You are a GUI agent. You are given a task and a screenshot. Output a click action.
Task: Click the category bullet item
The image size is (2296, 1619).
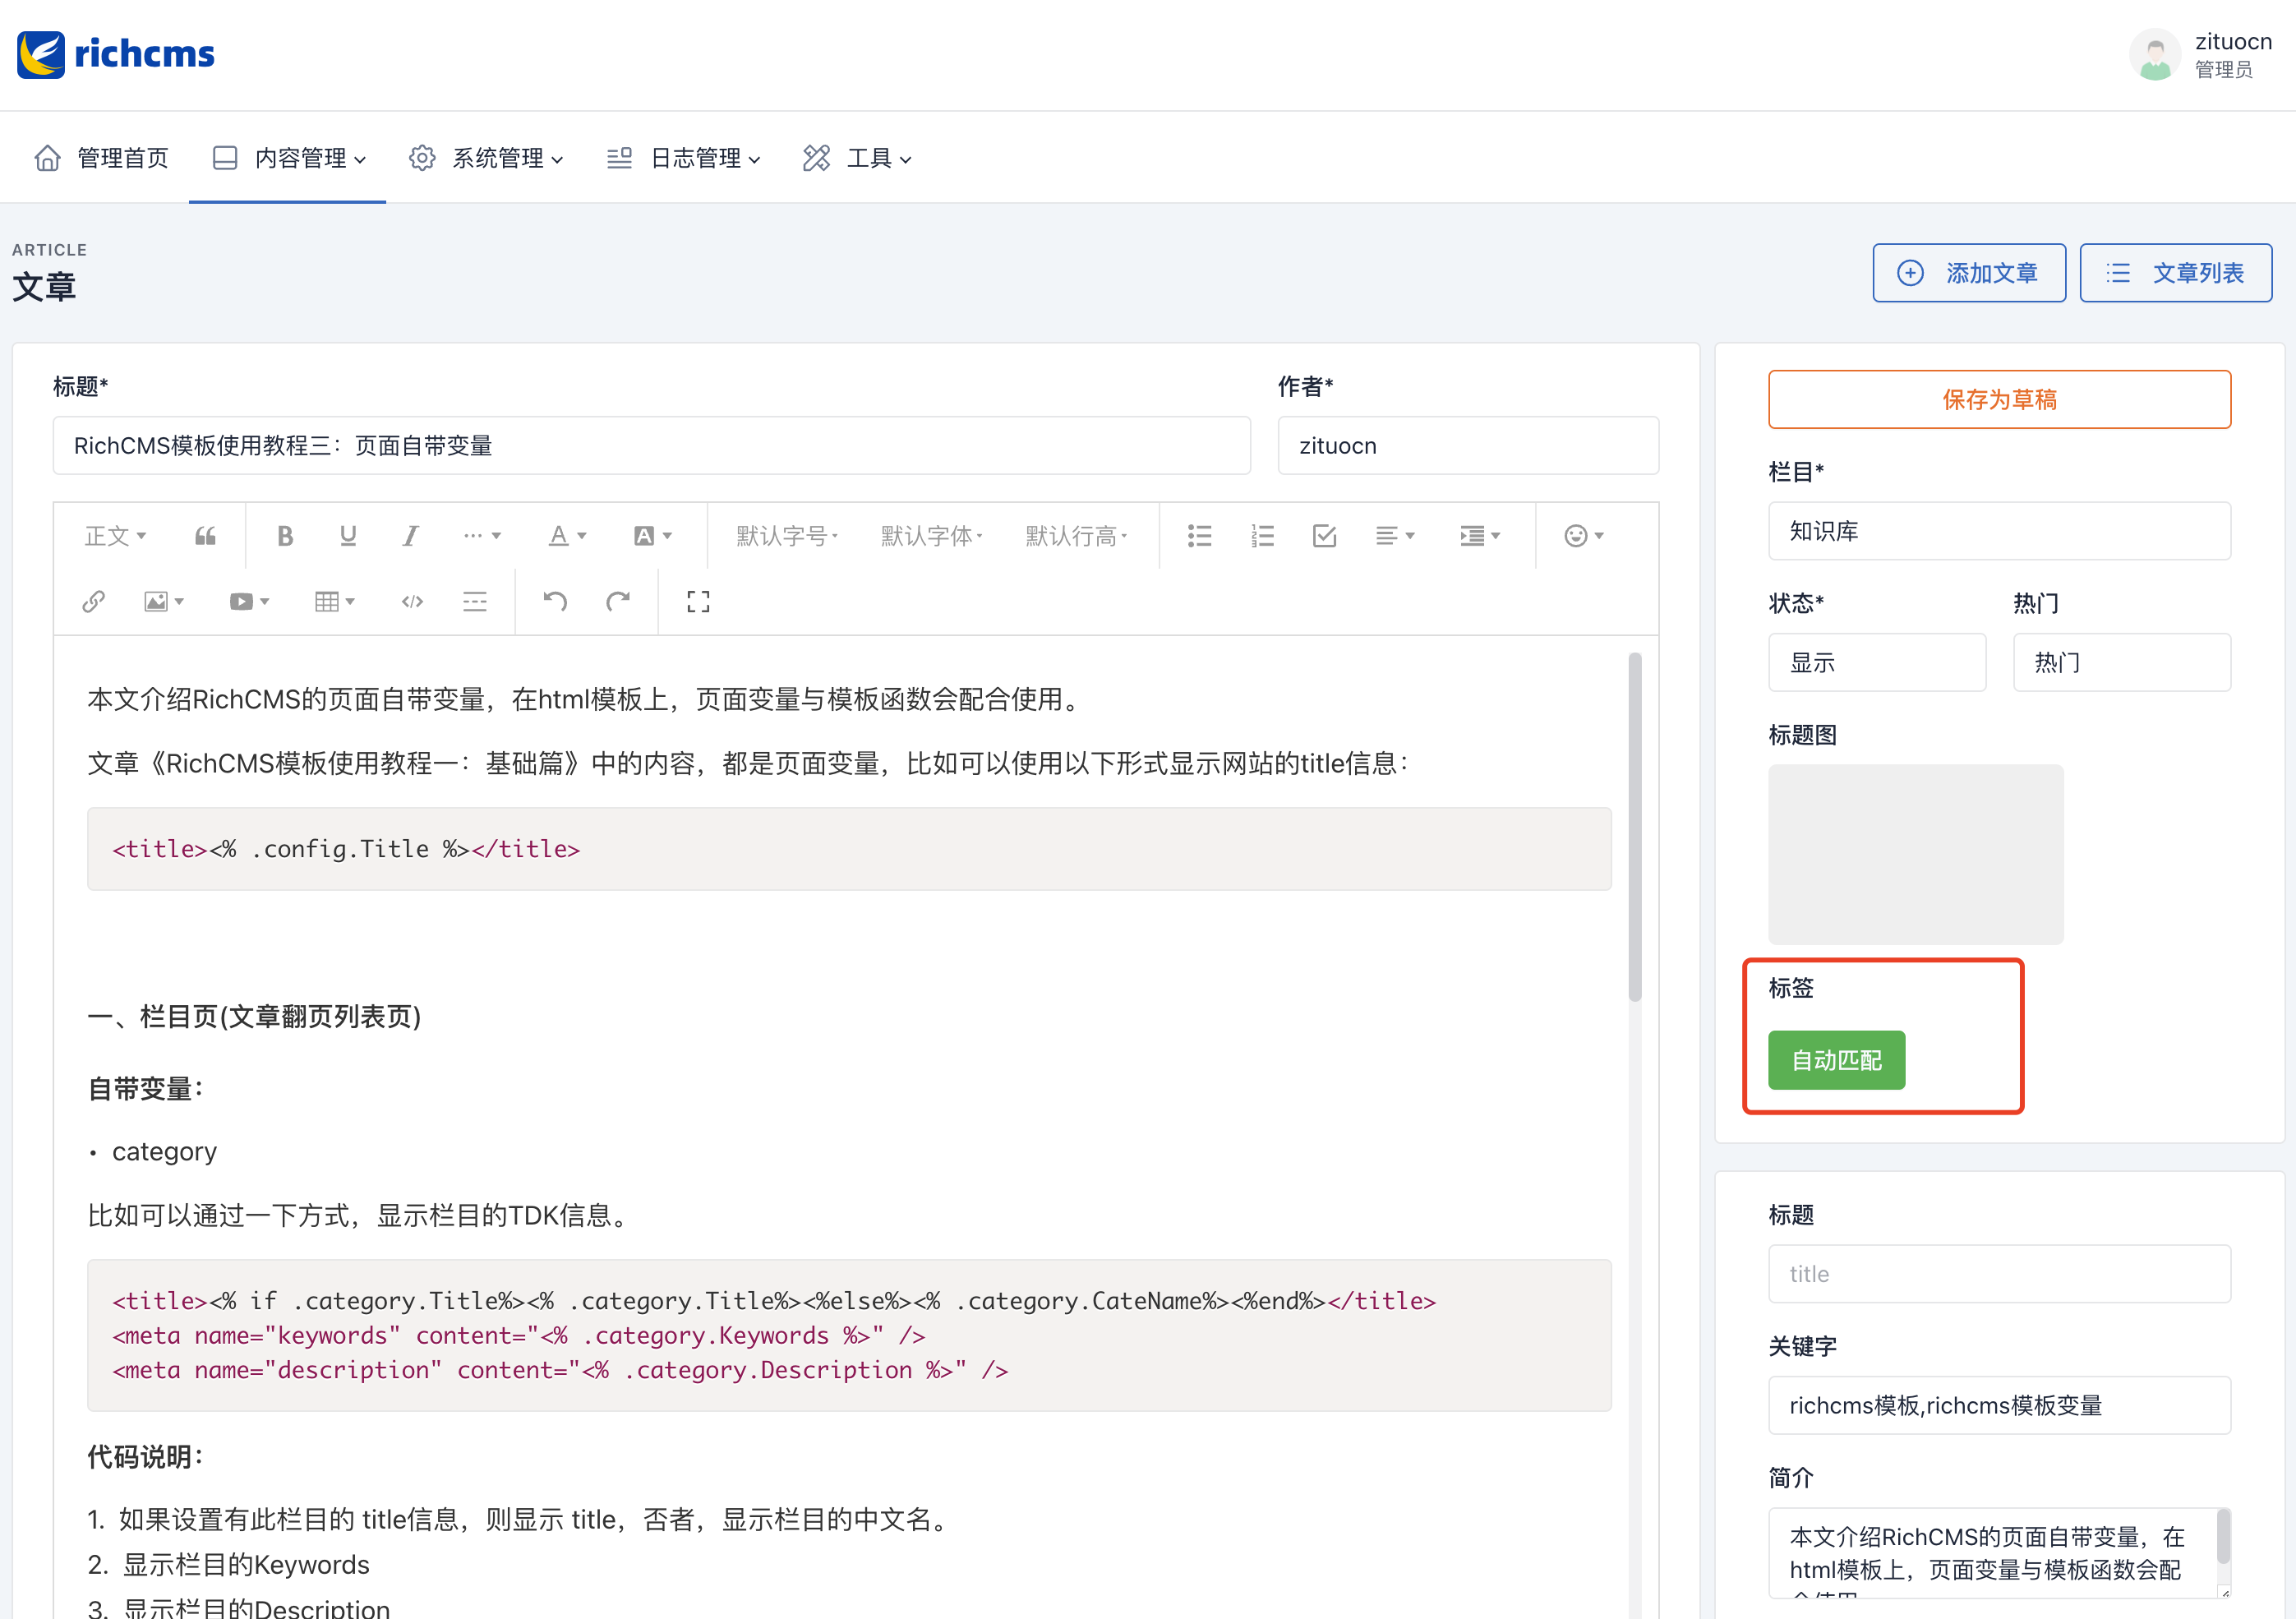click(164, 1152)
